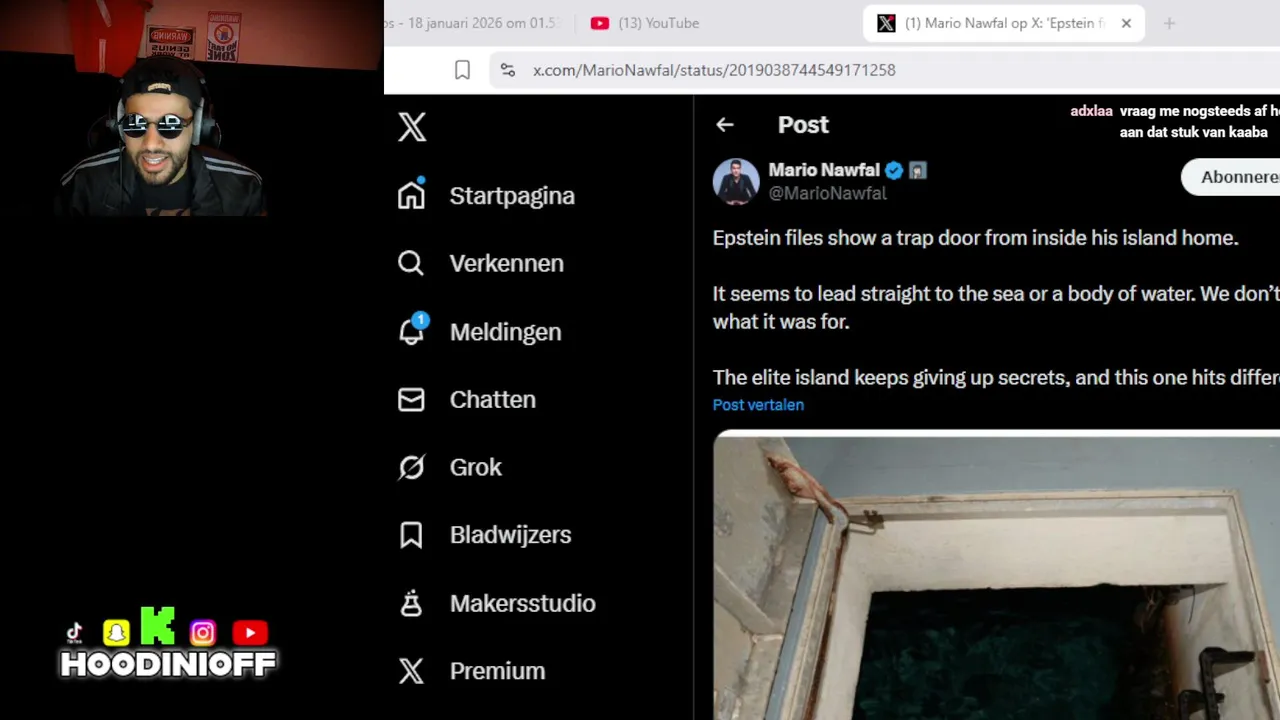The image size is (1280, 720).
Task: Click the browser bookmark icon
Action: coord(462,70)
